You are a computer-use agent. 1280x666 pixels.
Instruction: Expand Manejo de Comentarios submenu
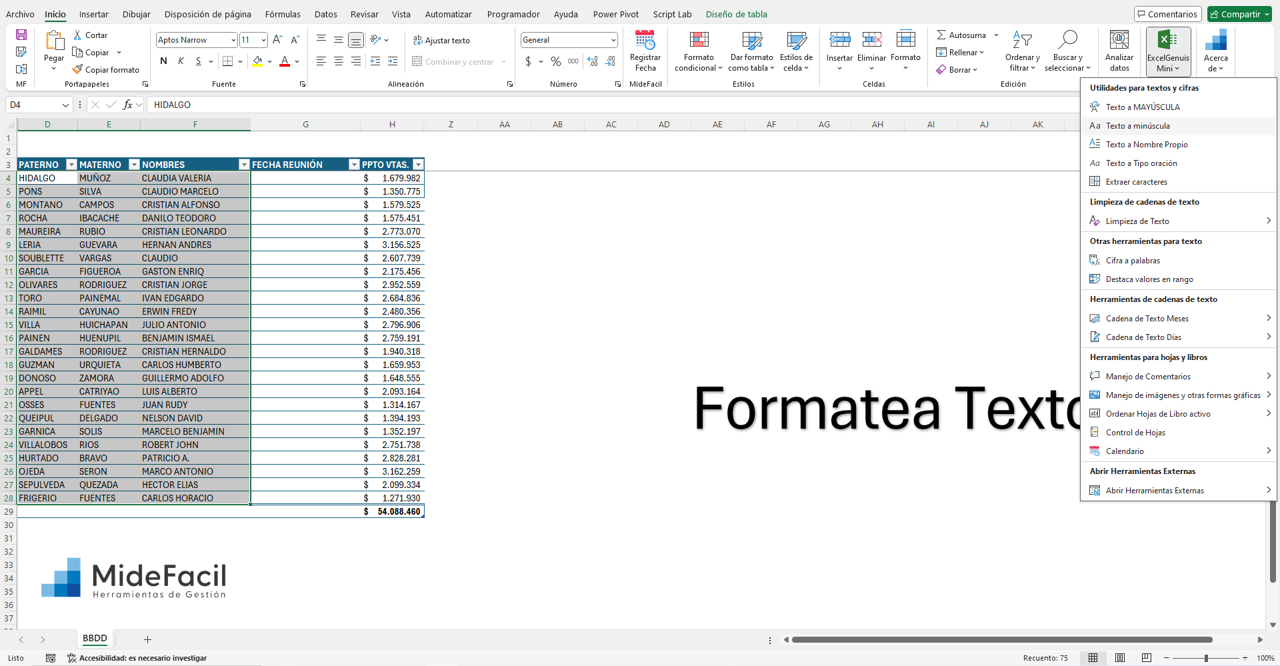tap(1178, 376)
